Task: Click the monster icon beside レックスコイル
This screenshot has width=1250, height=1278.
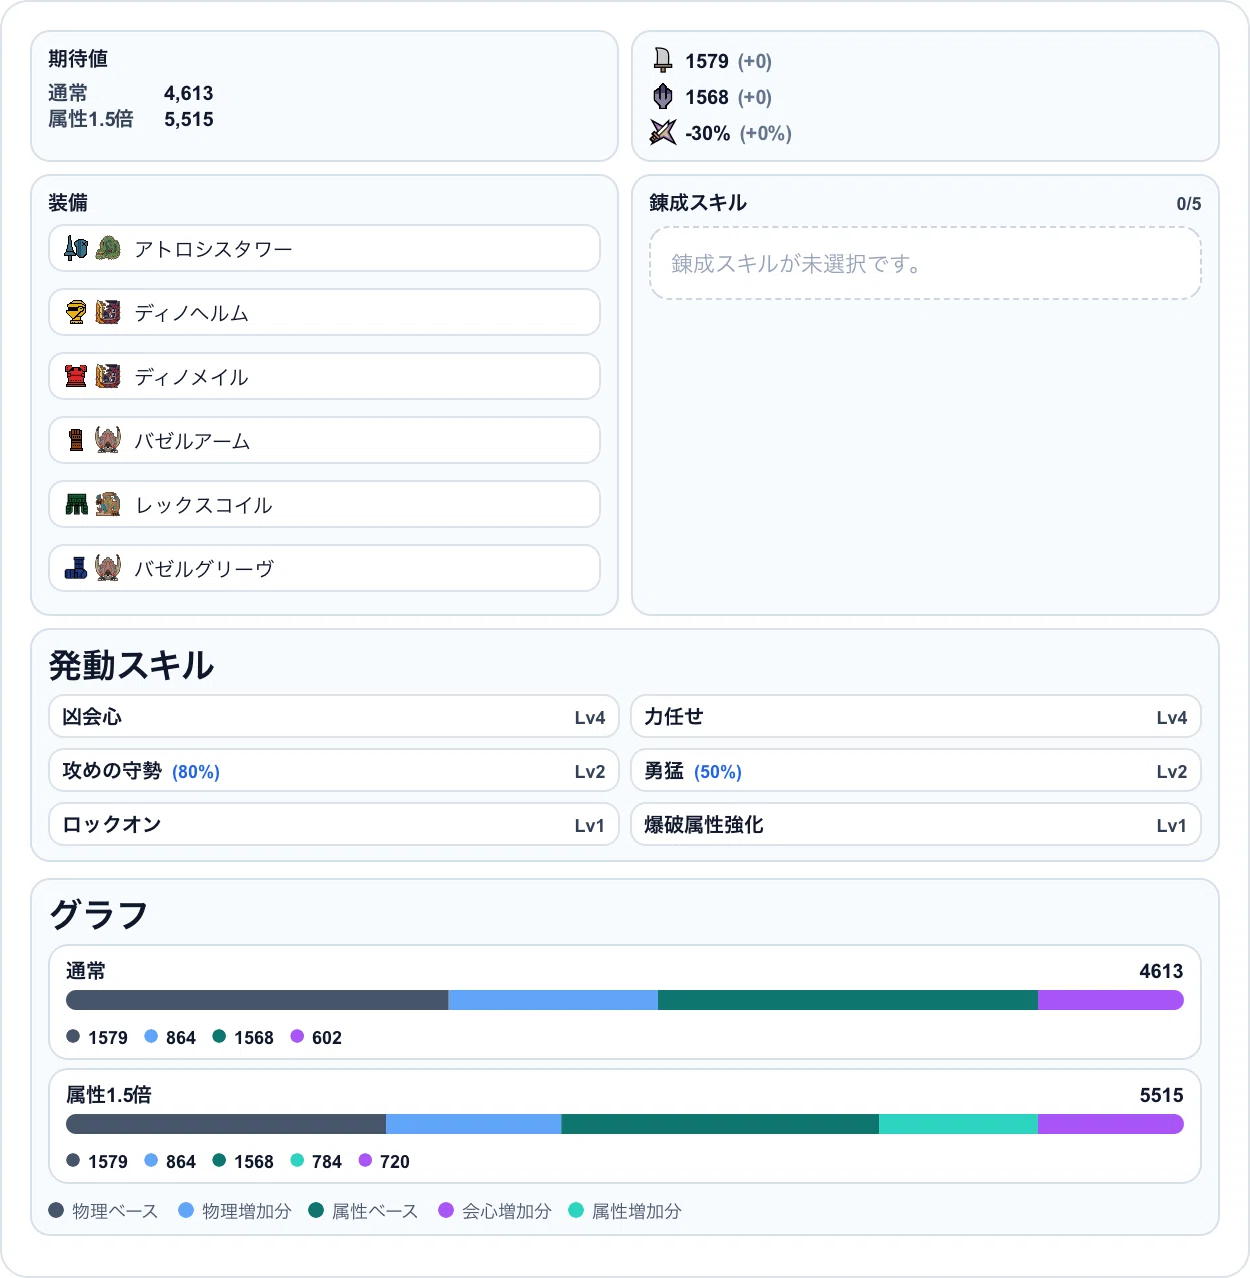Action: point(108,504)
